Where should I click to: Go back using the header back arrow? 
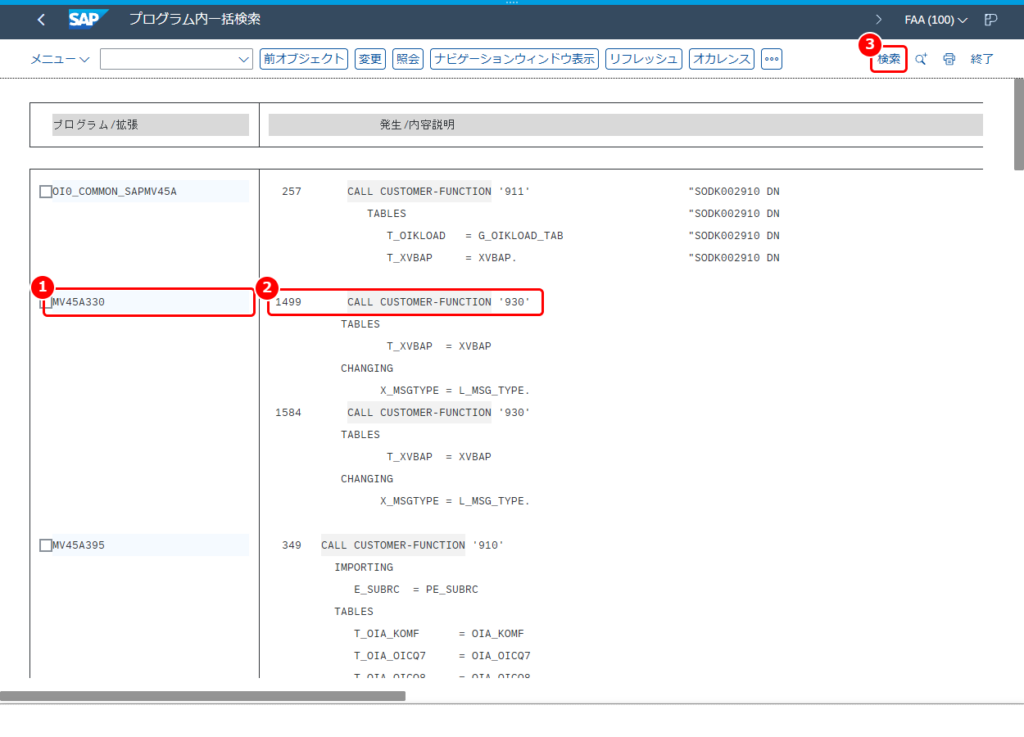pos(41,20)
